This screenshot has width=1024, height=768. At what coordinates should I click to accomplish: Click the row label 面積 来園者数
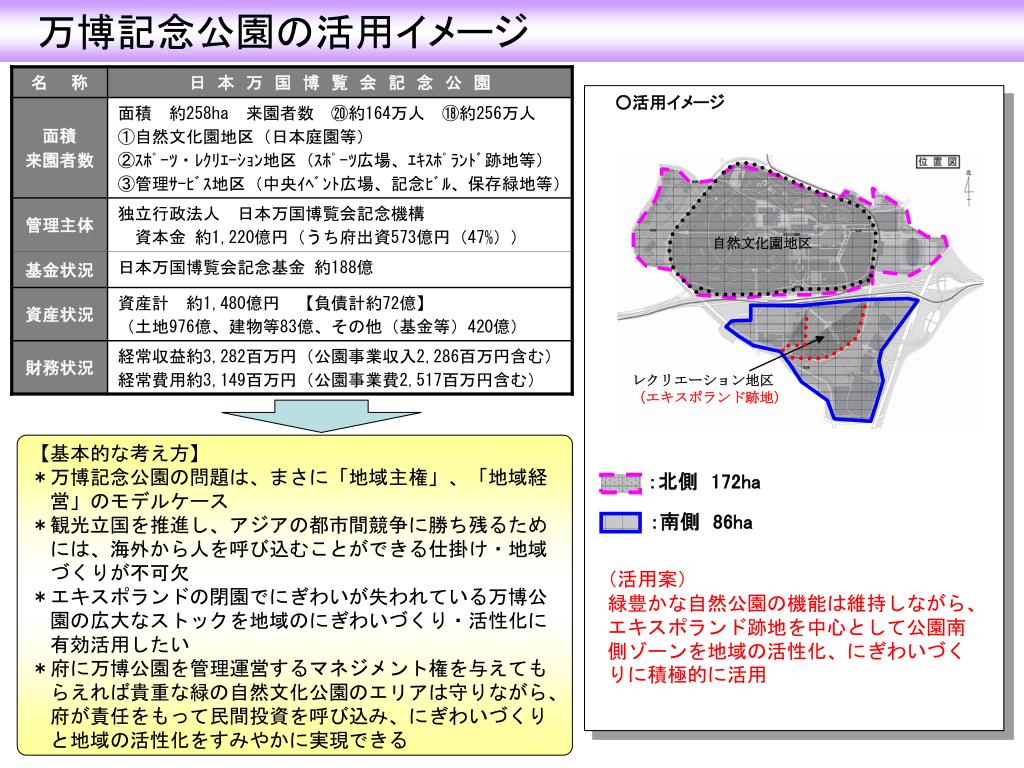tap(59, 148)
